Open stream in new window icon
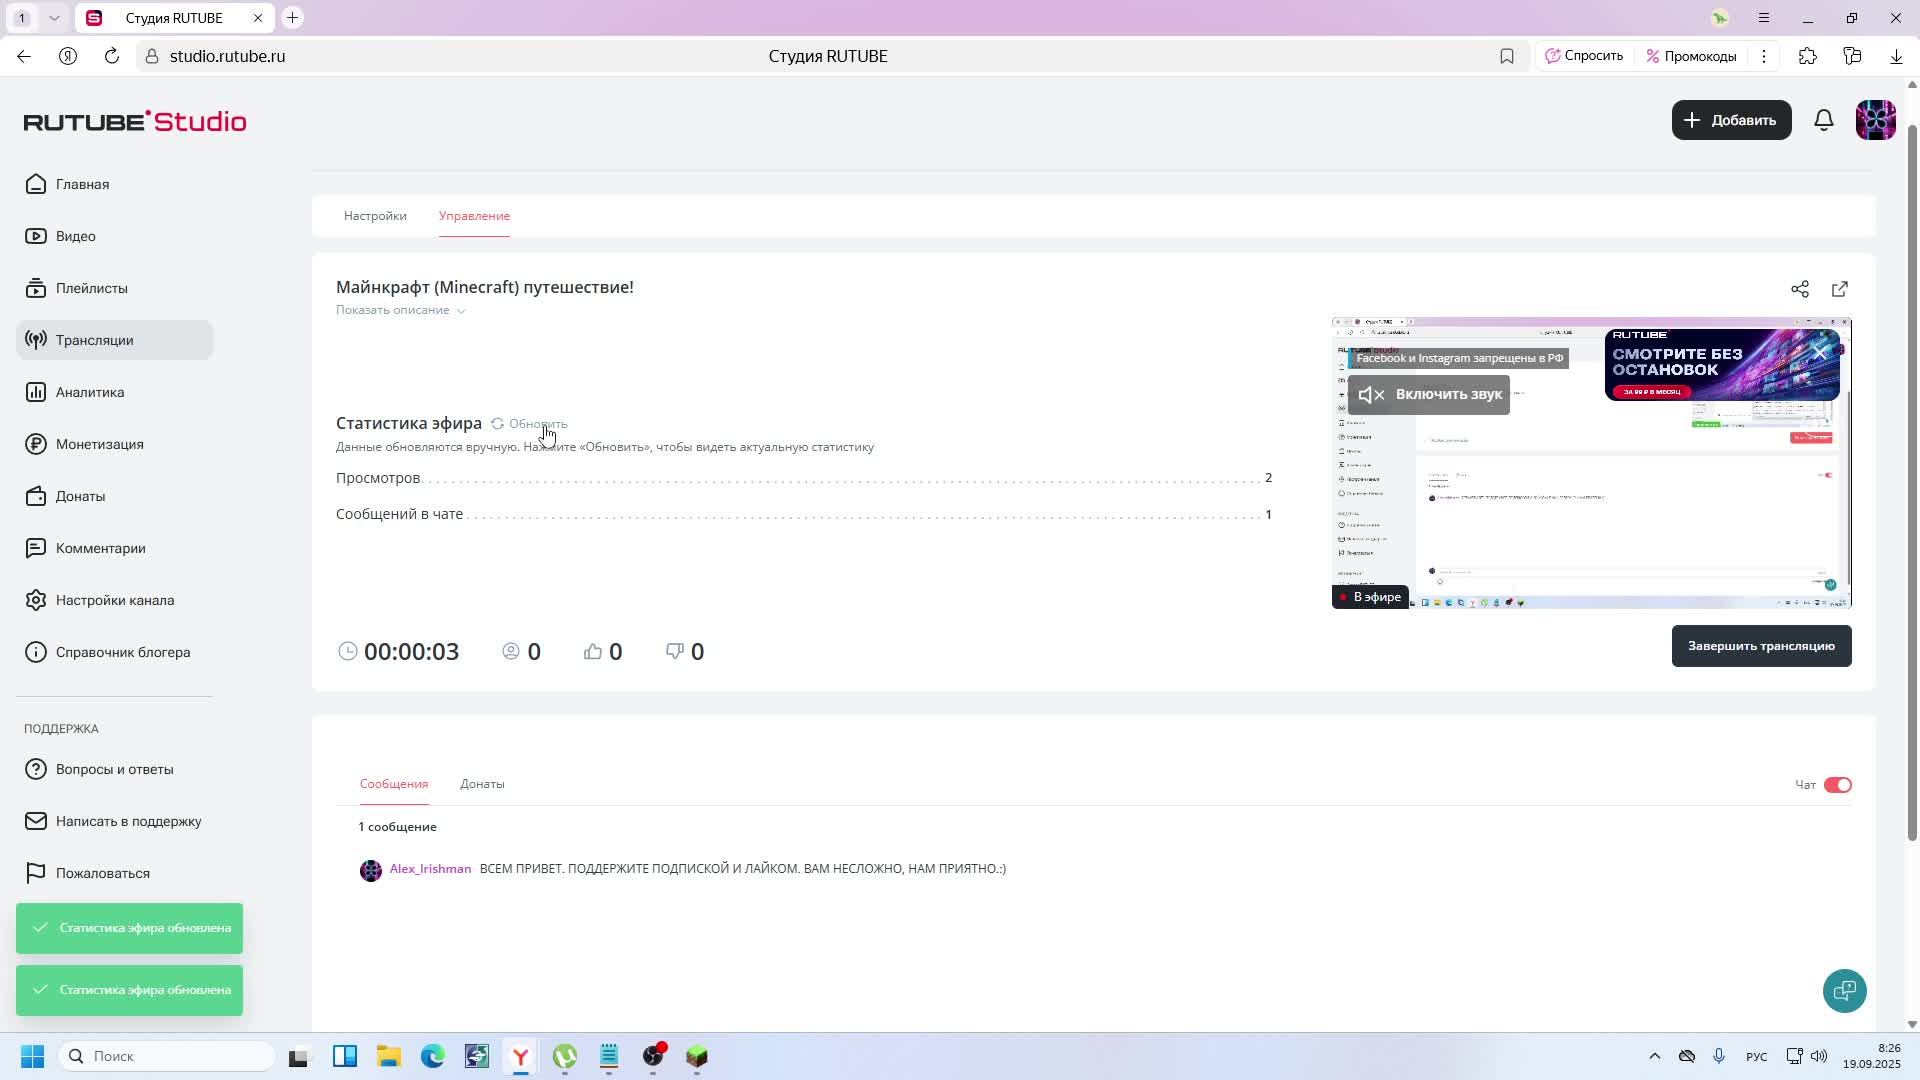 [1840, 289]
